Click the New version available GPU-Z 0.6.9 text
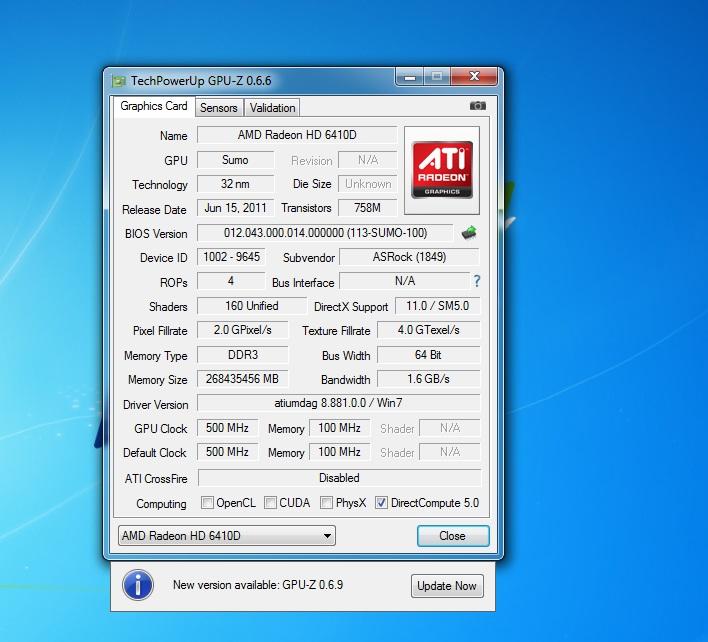 click(258, 585)
